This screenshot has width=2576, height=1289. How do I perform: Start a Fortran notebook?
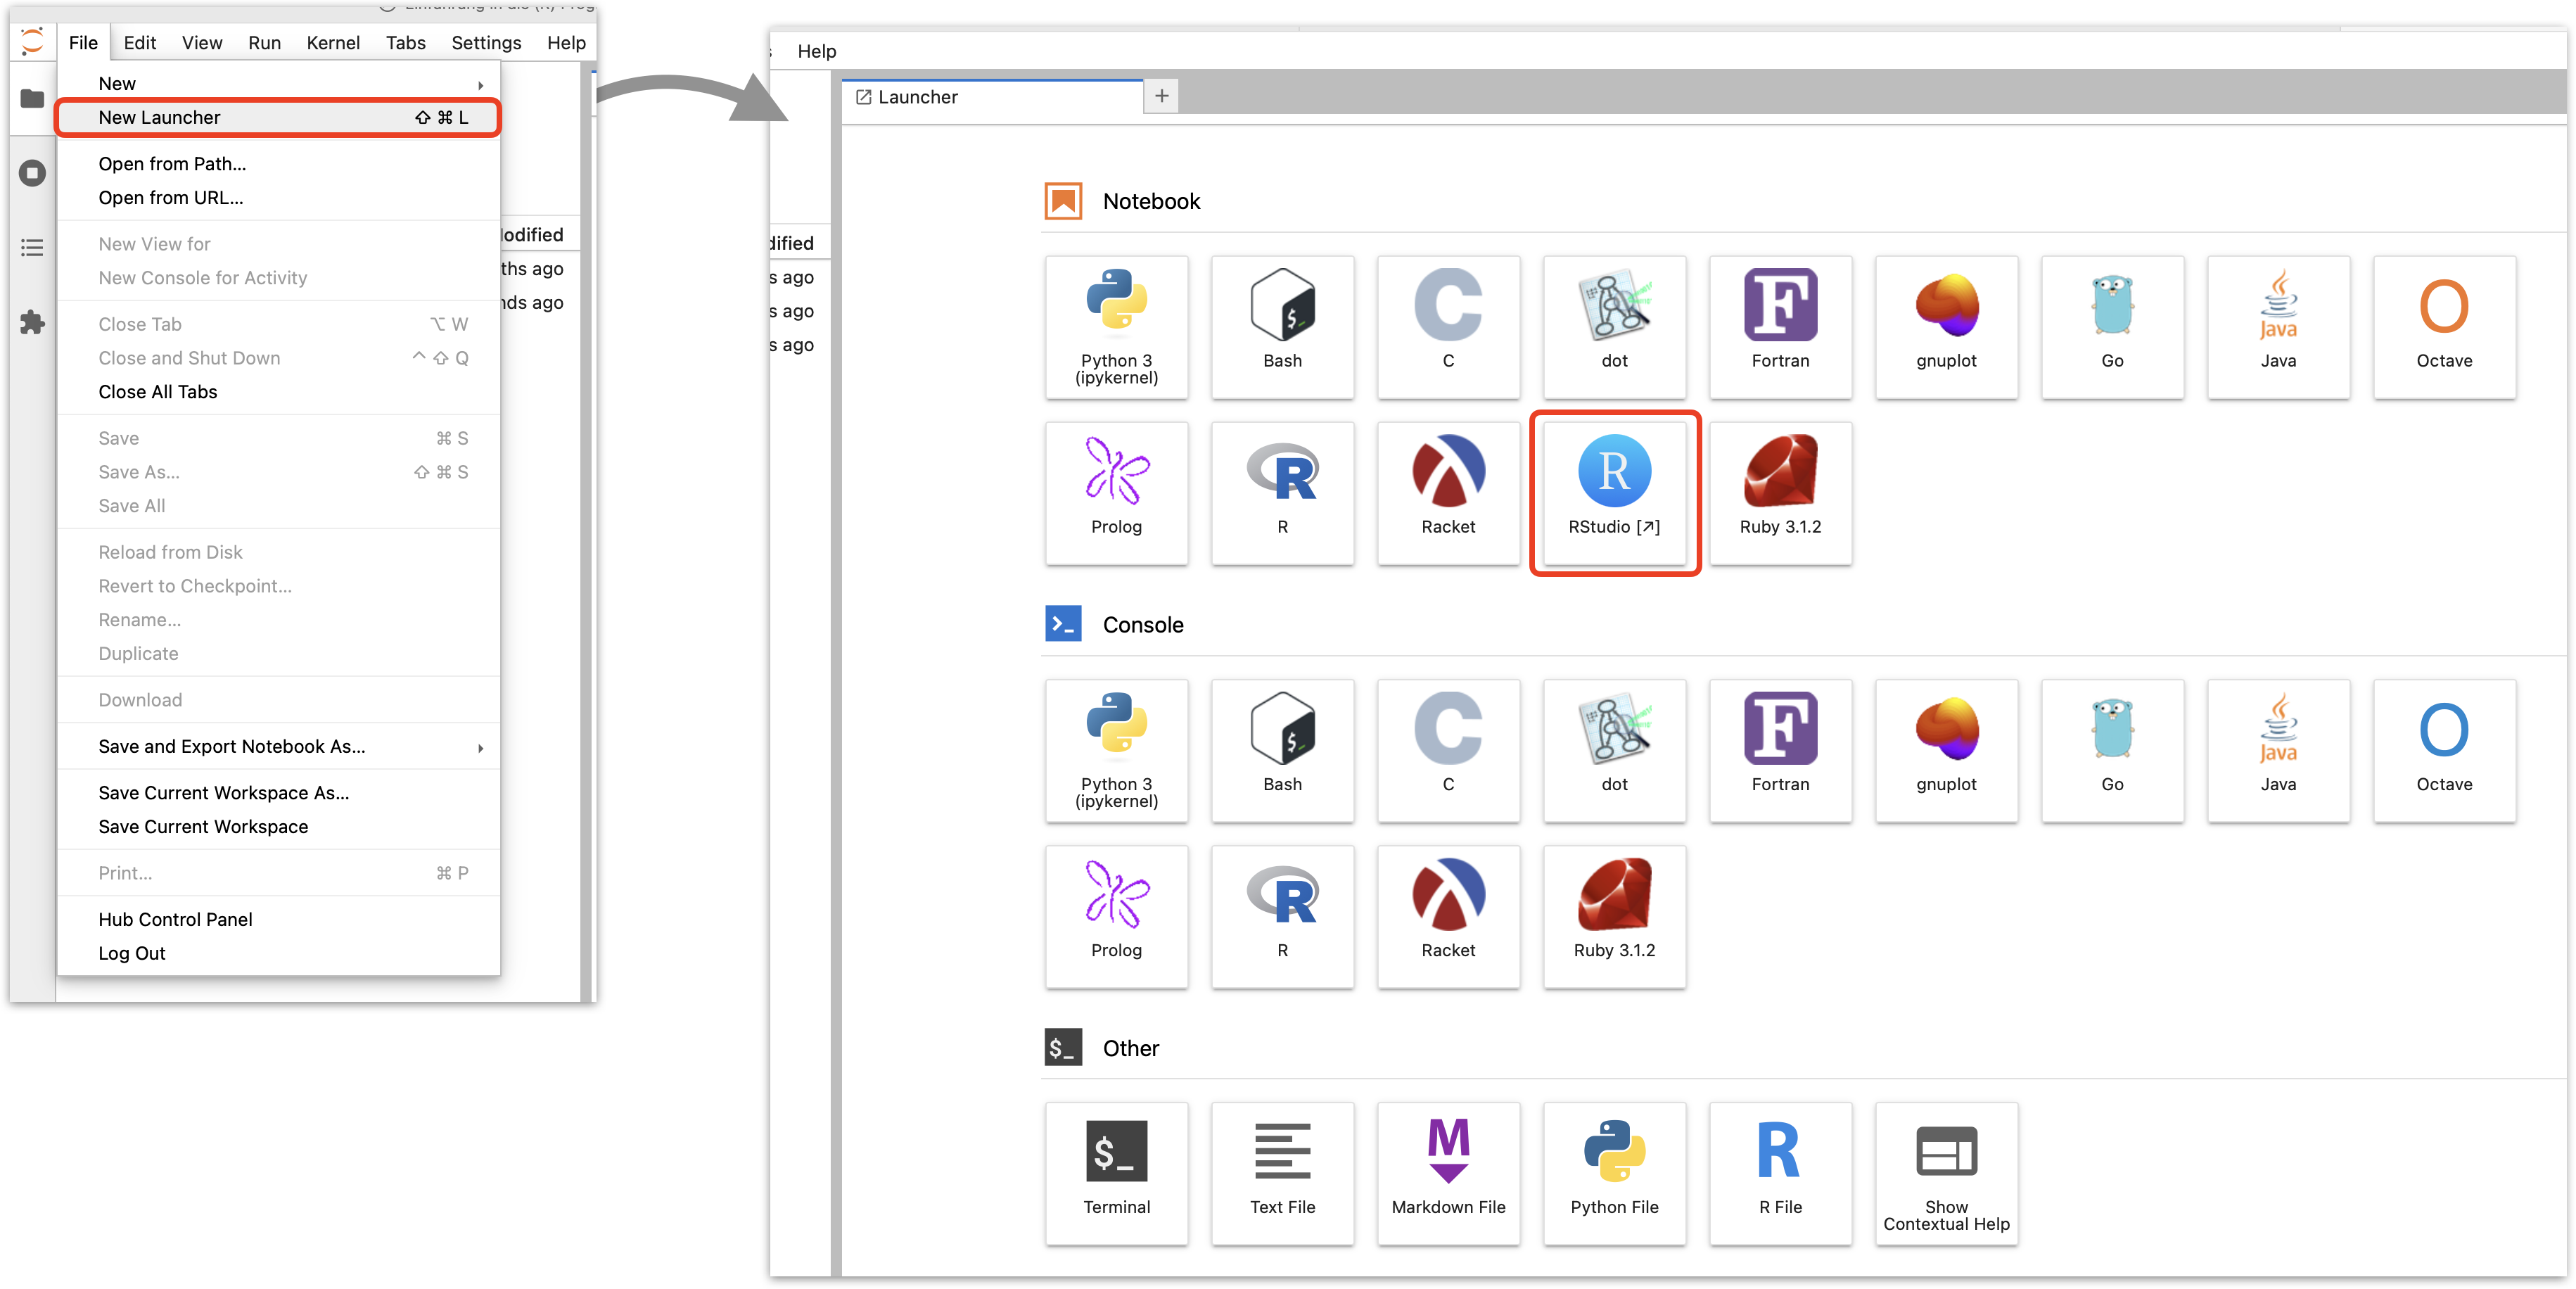coord(1780,326)
